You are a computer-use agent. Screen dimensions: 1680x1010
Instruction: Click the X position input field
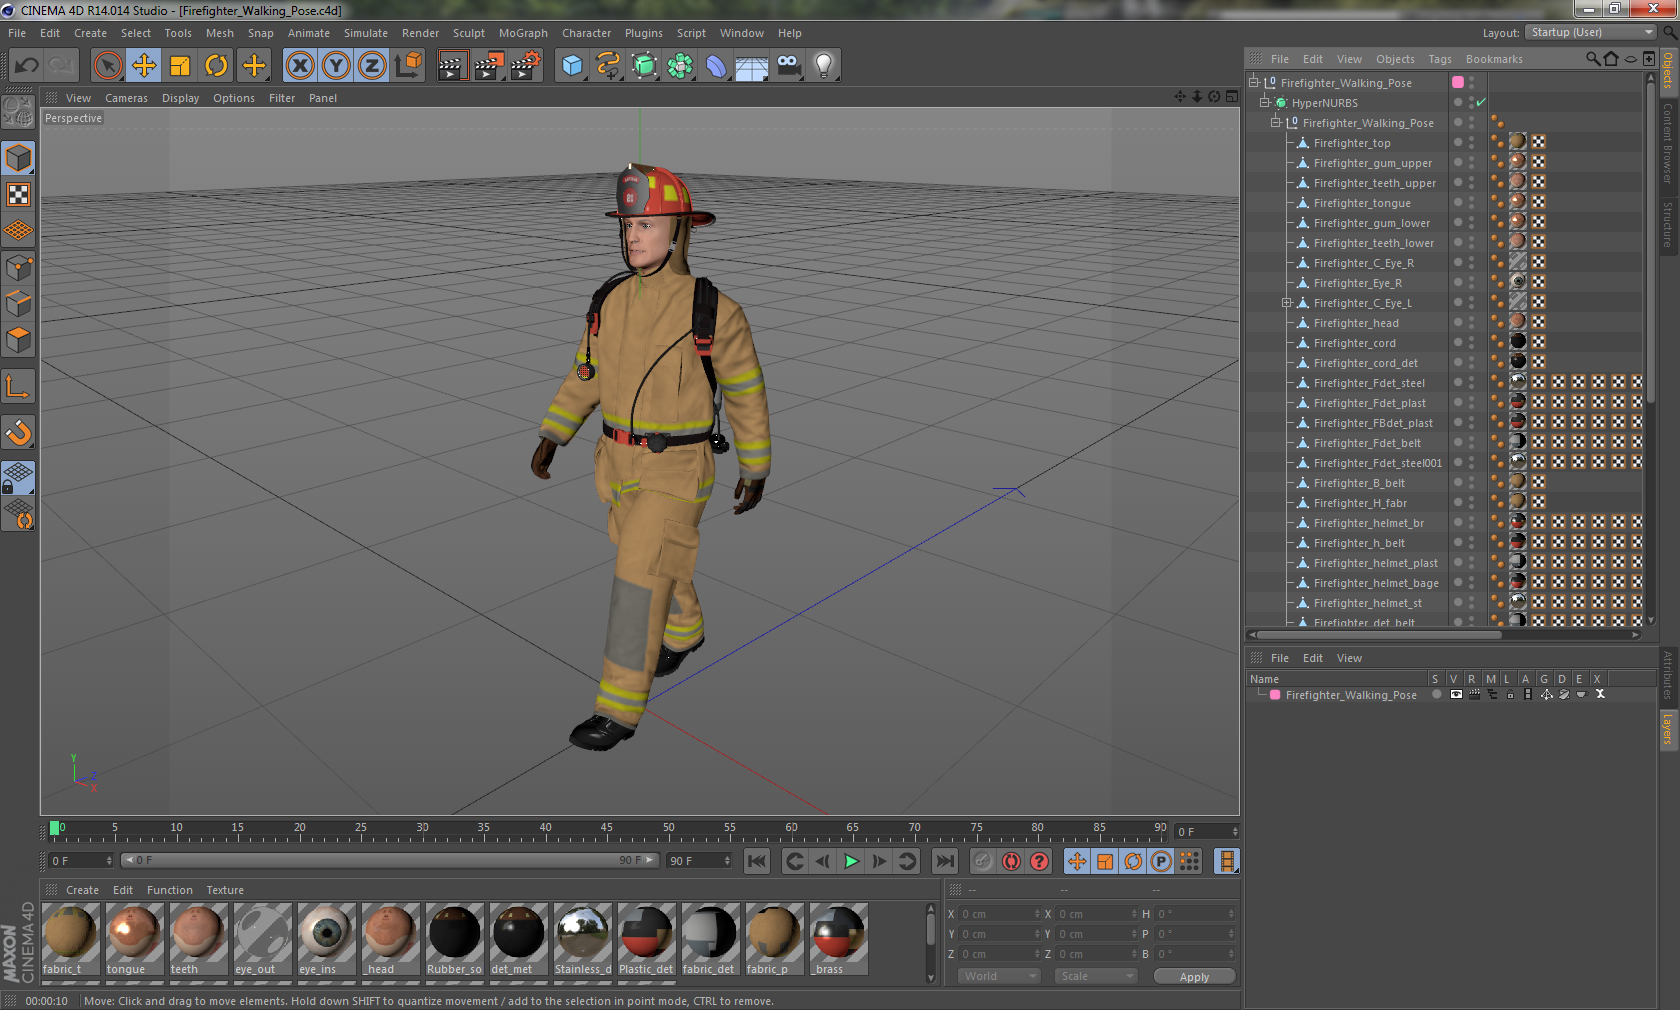[x=1000, y=914]
